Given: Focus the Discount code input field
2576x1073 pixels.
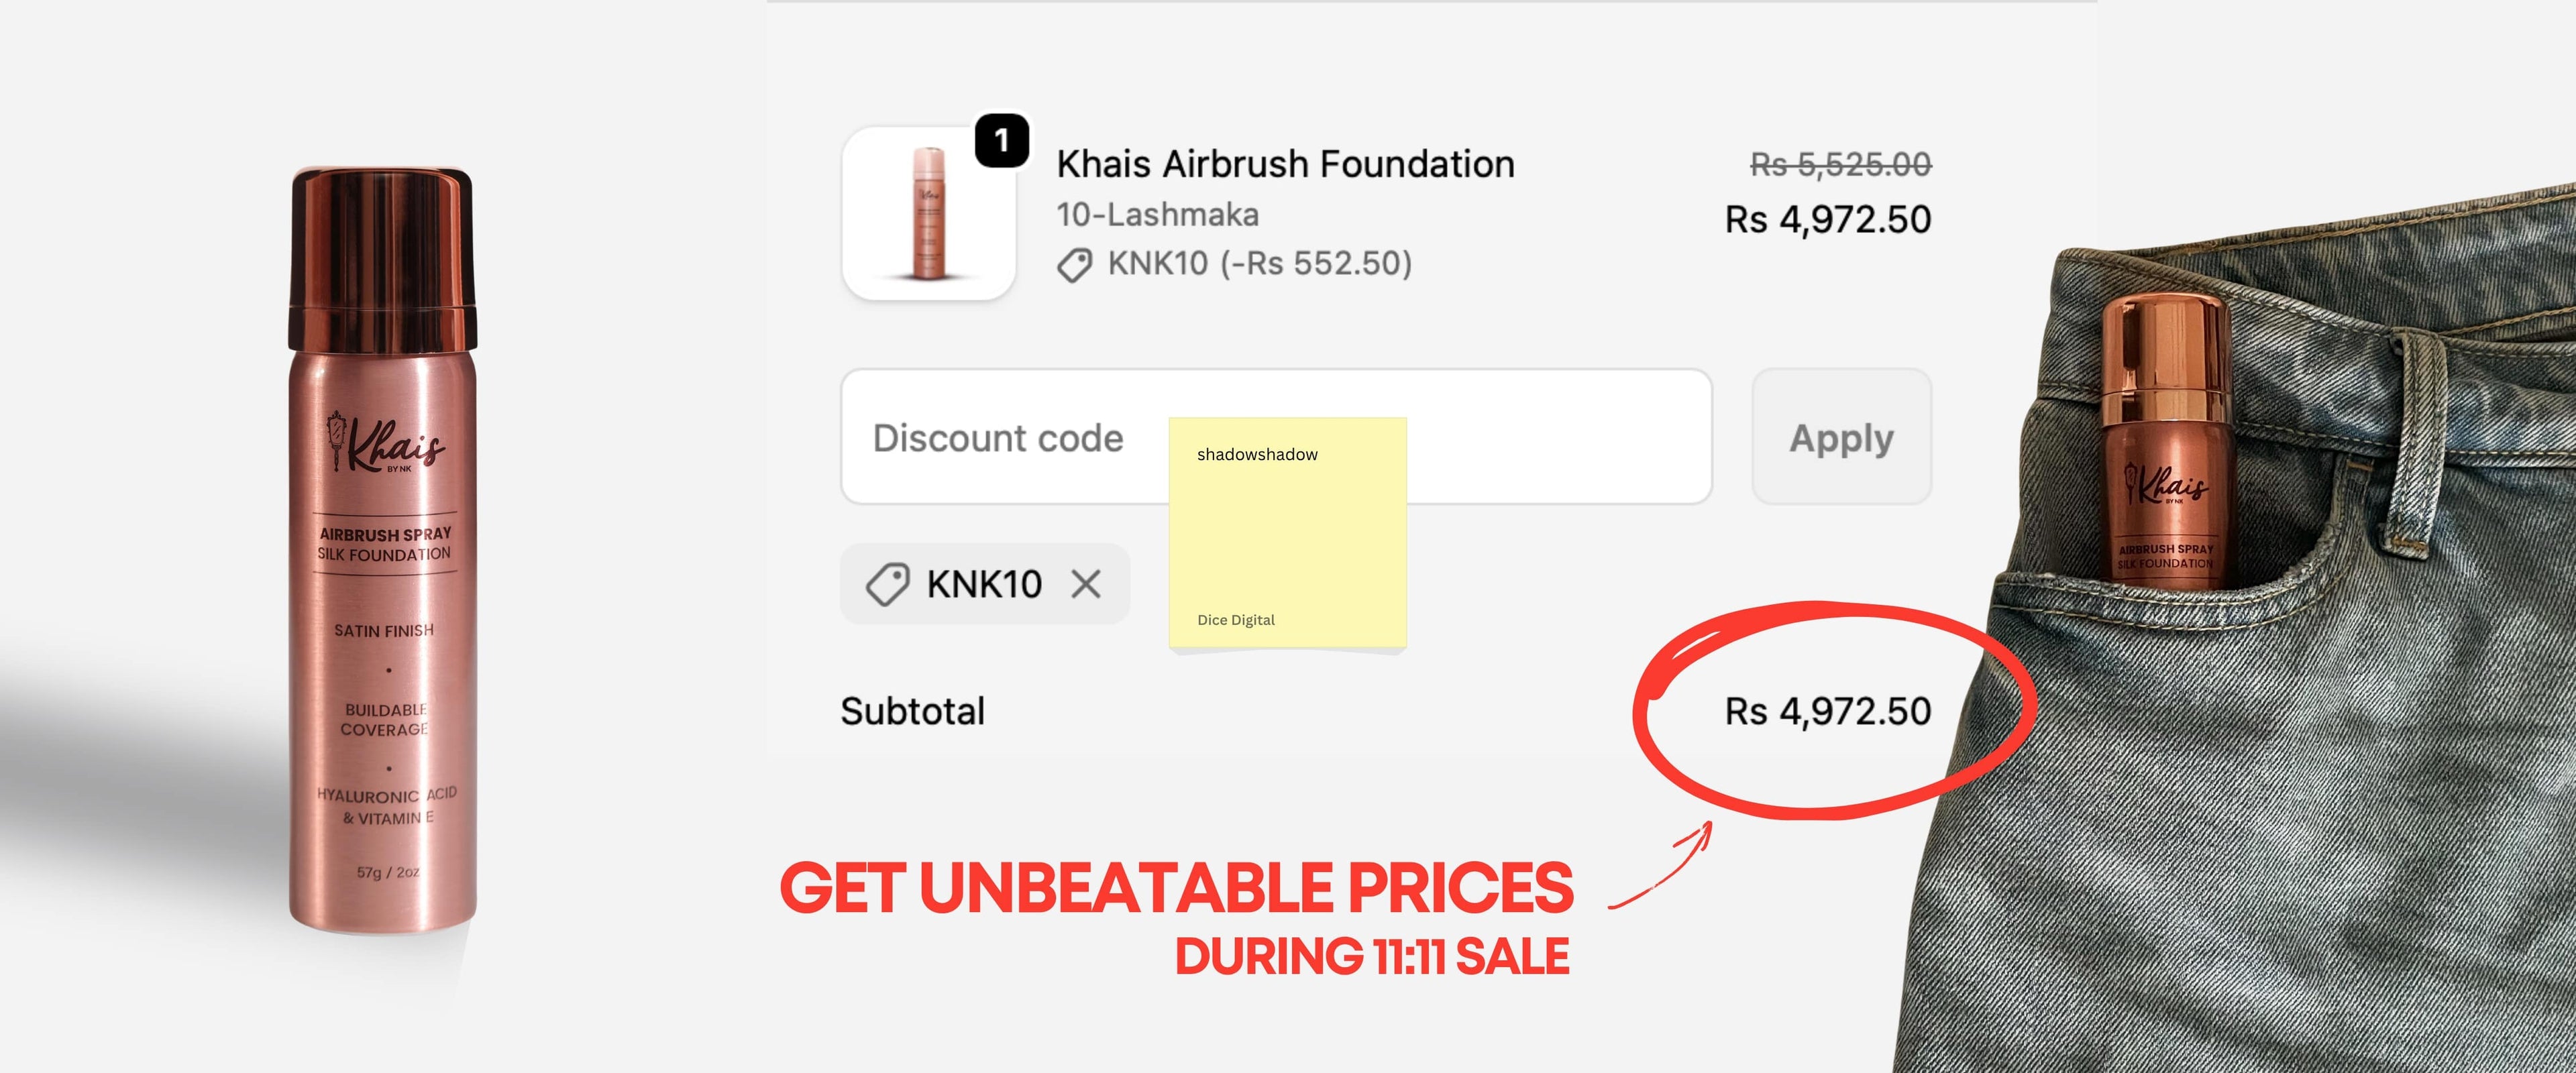Looking at the screenshot, I should 1000,437.
